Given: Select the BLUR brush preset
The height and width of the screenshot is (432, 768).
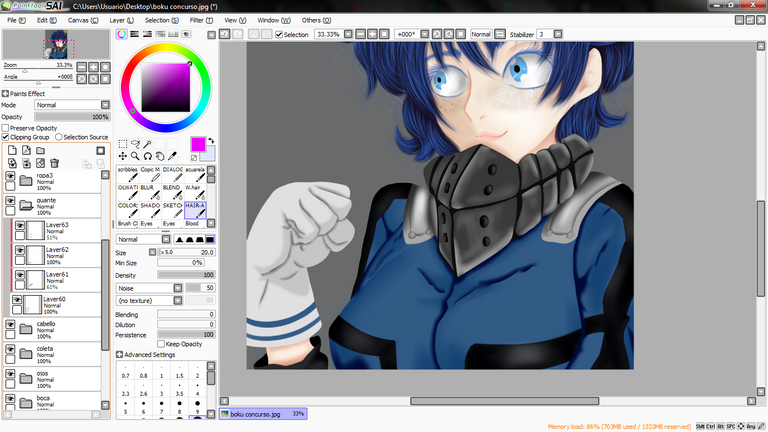Looking at the screenshot, I should (x=150, y=192).
